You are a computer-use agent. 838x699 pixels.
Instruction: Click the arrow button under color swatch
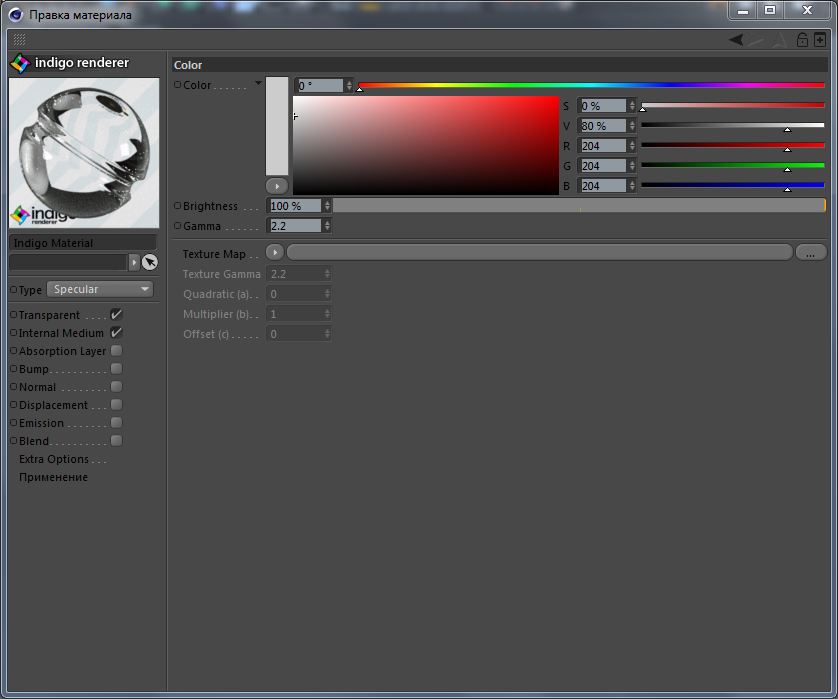click(x=277, y=186)
